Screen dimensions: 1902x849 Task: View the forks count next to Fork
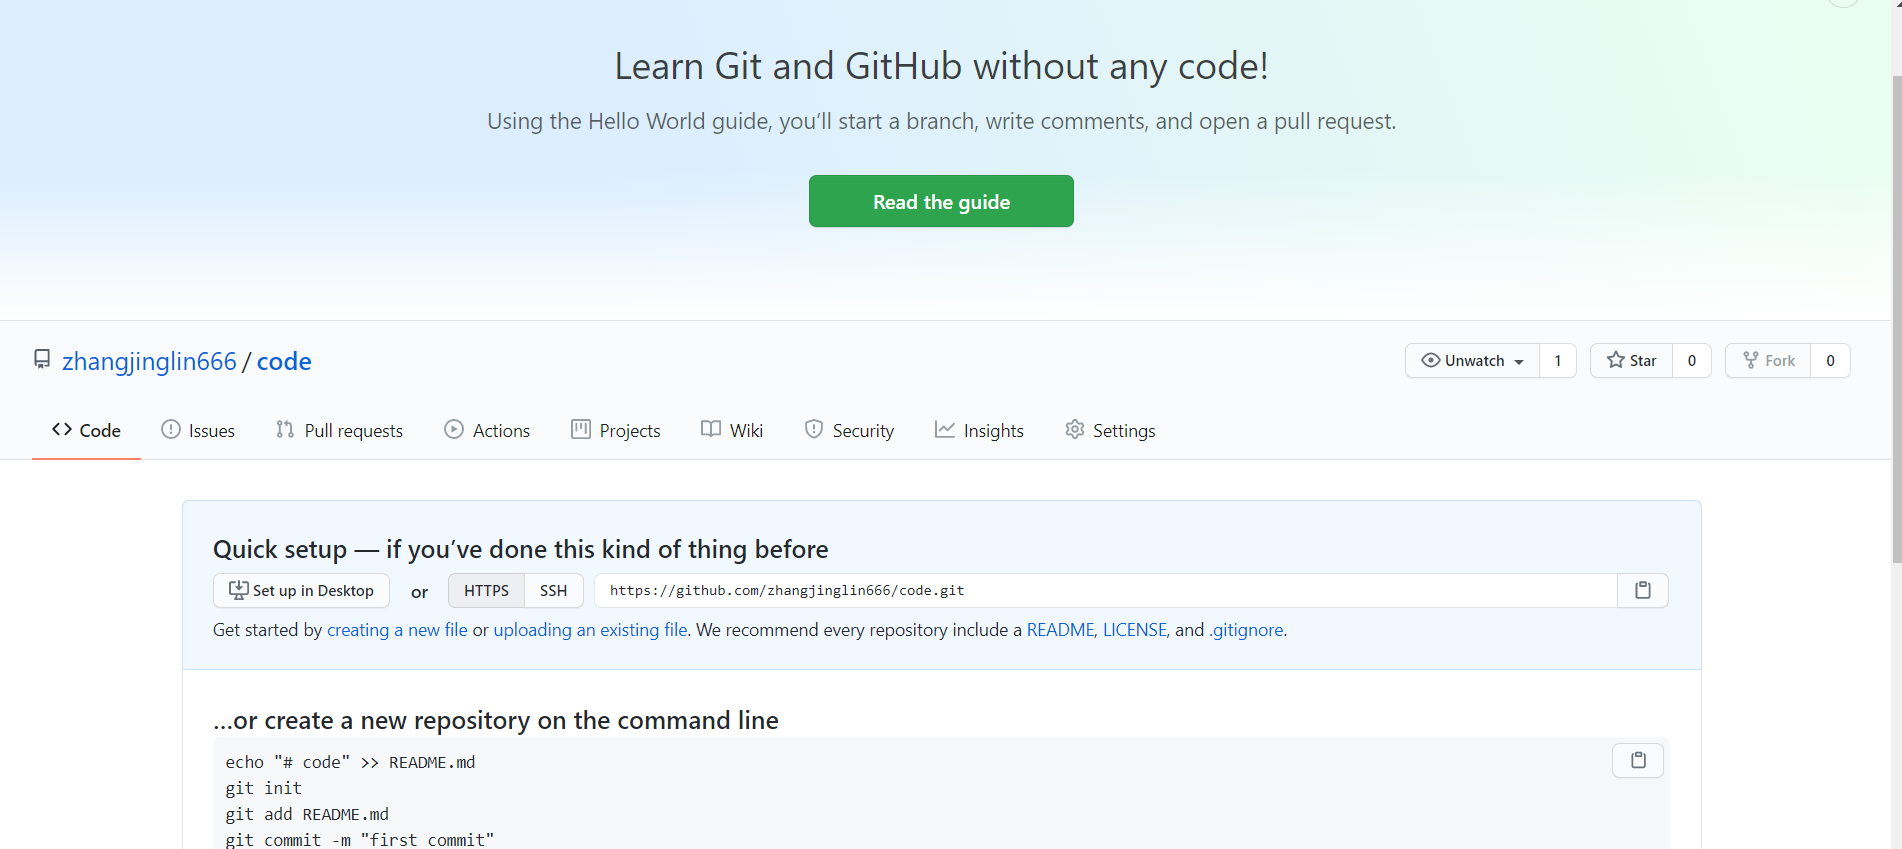(x=1831, y=361)
